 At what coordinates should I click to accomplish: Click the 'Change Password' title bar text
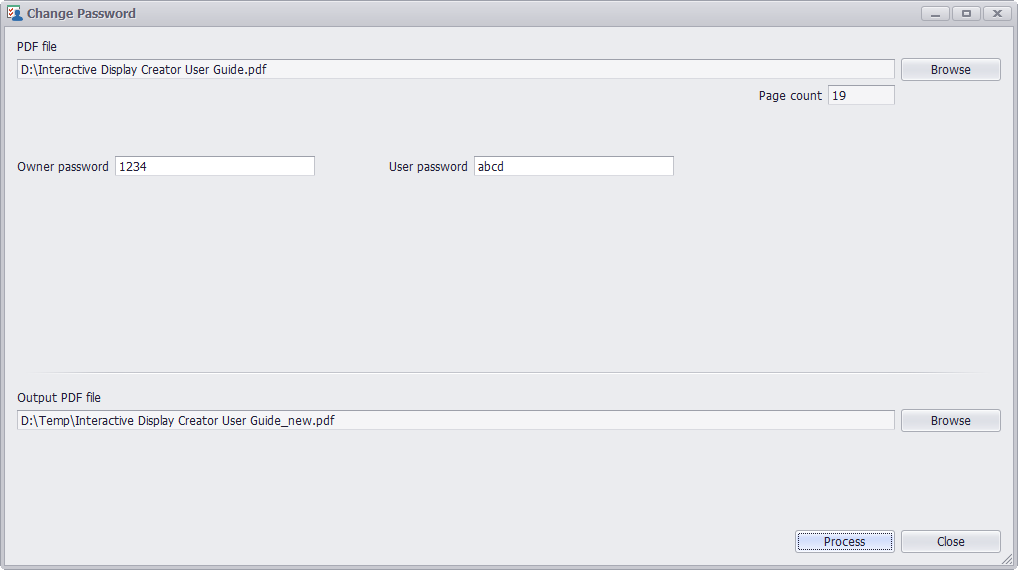point(81,14)
